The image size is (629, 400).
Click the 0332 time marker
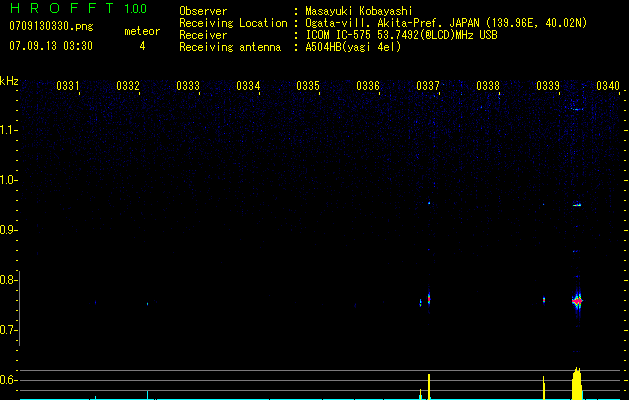point(128,86)
